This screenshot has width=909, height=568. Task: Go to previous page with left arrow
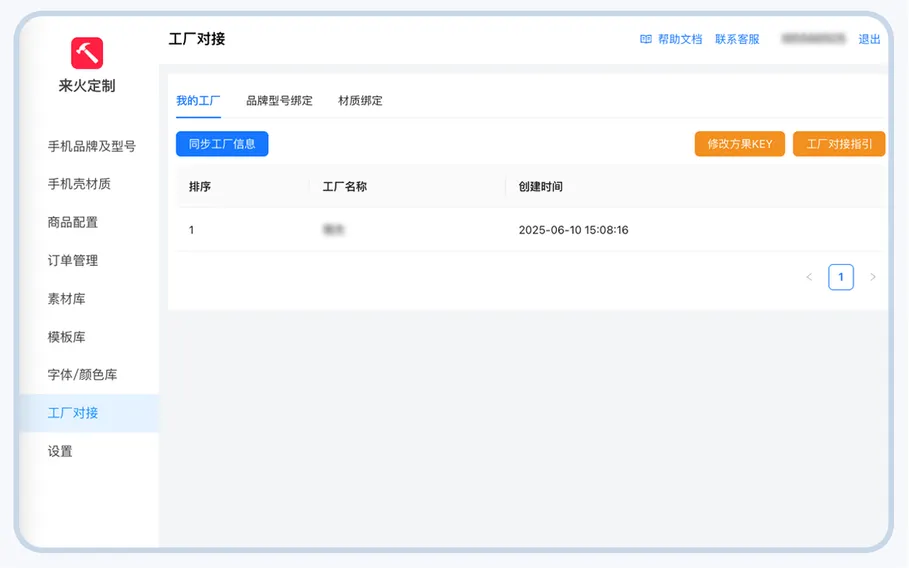click(x=809, y=277)
